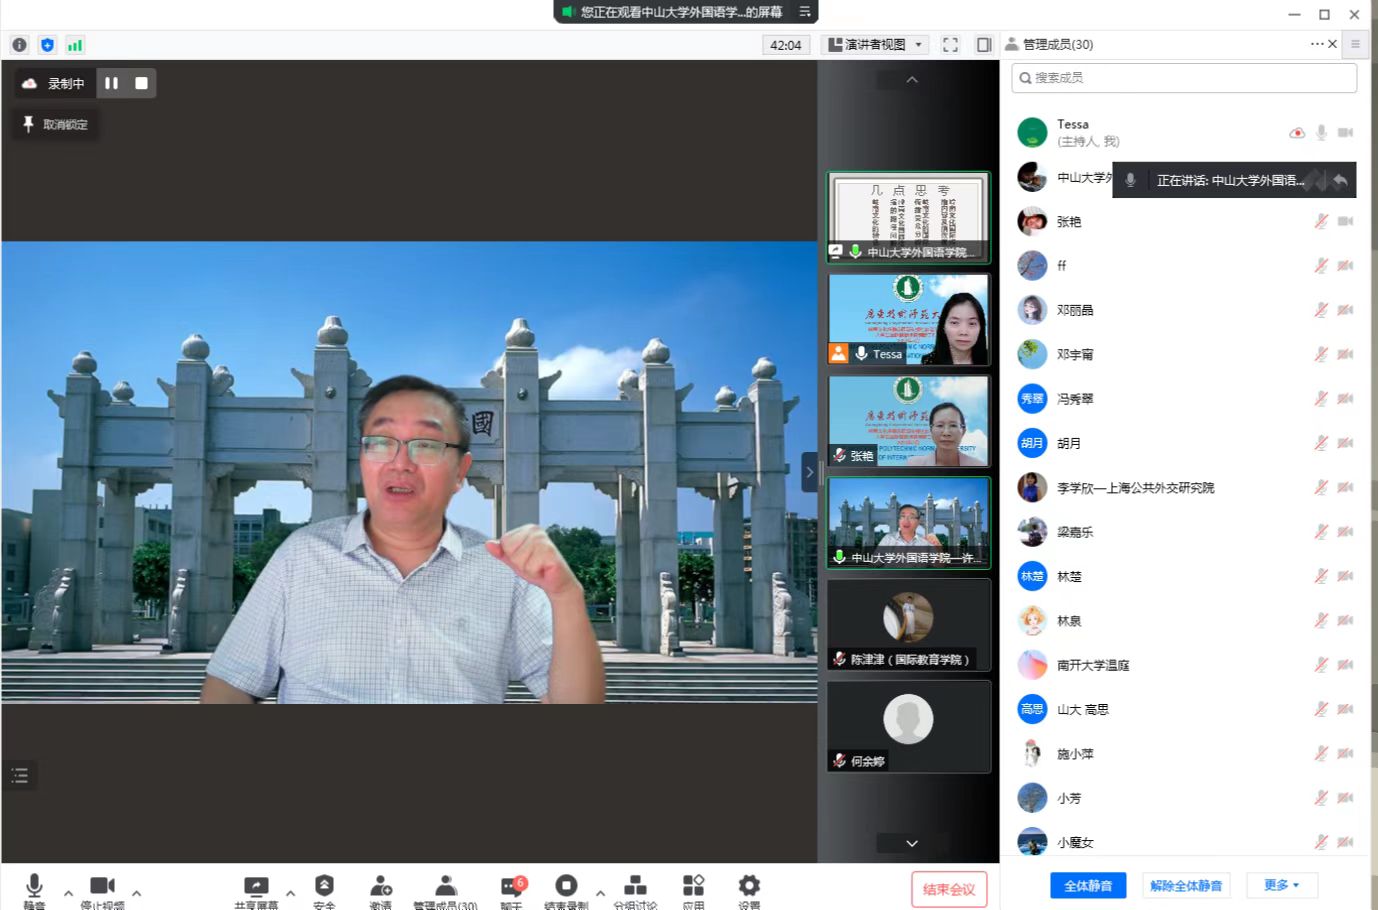This screenshot has width=1378, height=910.
Task: Click the Invite (邀请) icon
Action: (x=380, y=887)
